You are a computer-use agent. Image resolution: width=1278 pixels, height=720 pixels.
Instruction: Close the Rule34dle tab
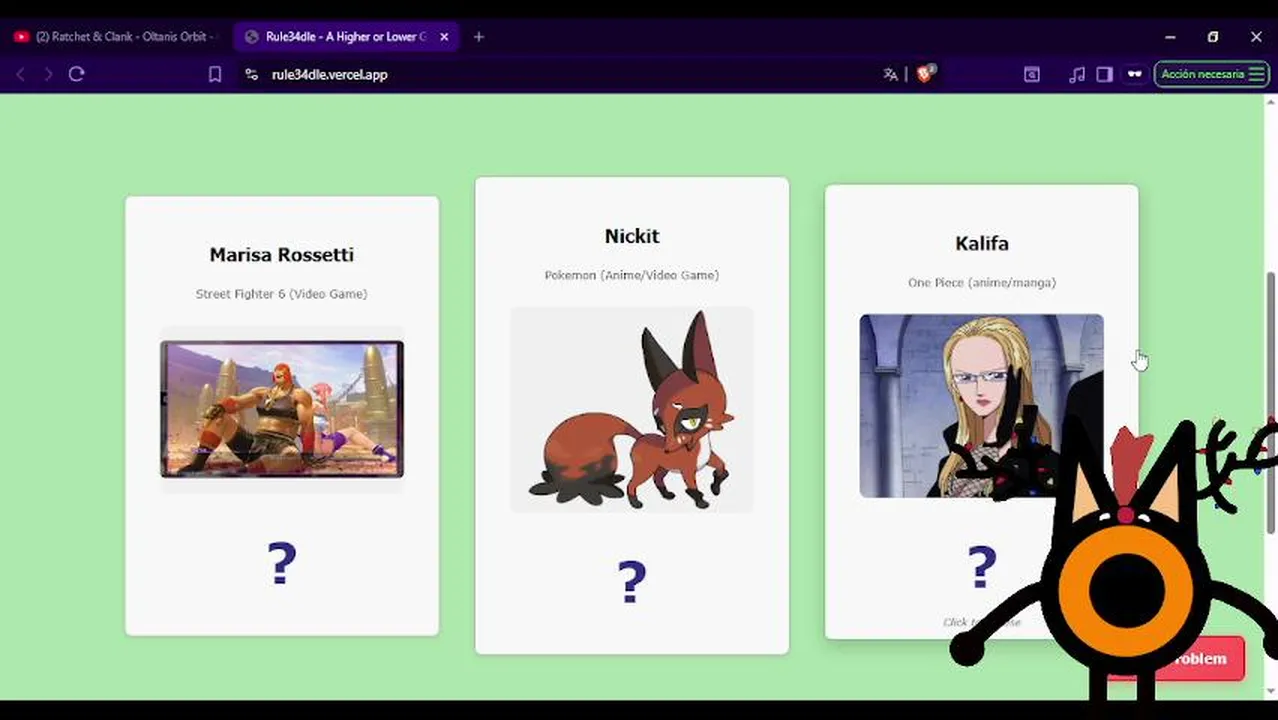[x=444, y=37]
